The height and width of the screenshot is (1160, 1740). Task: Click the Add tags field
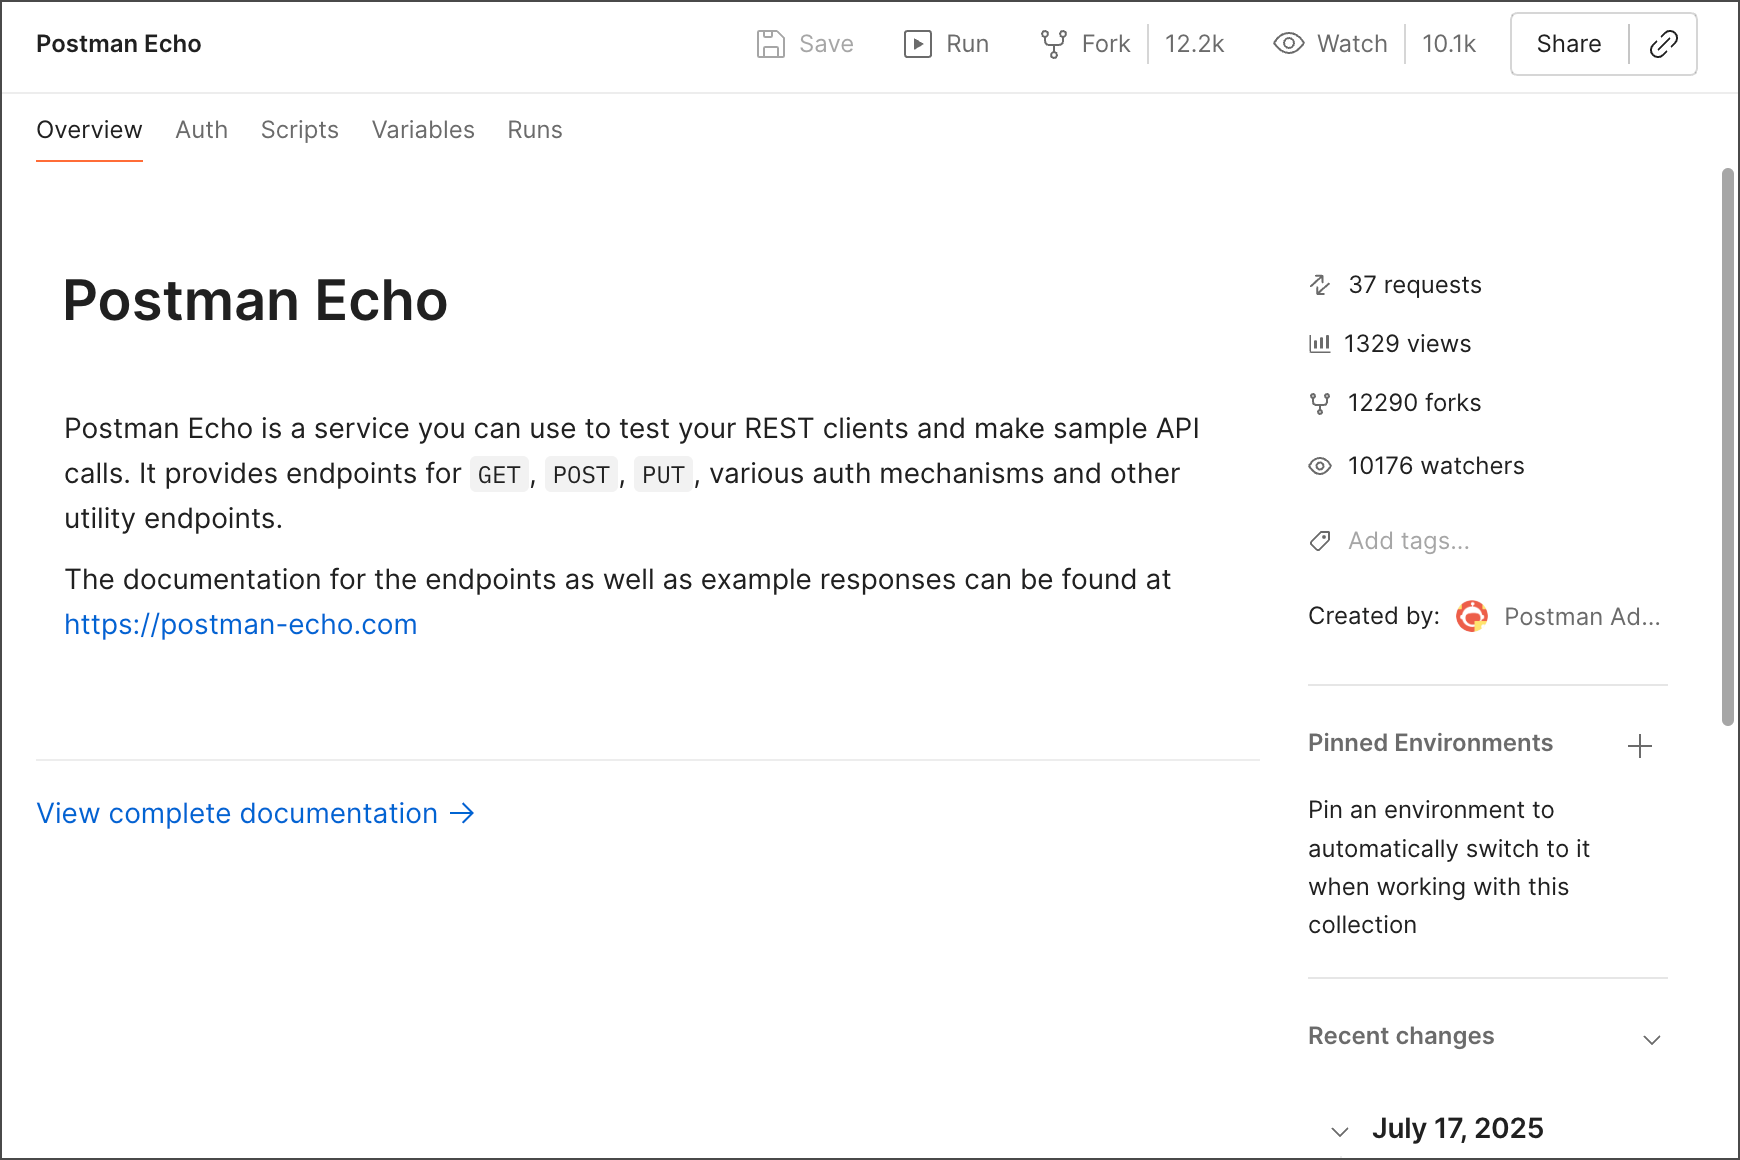coord(1409,541)
